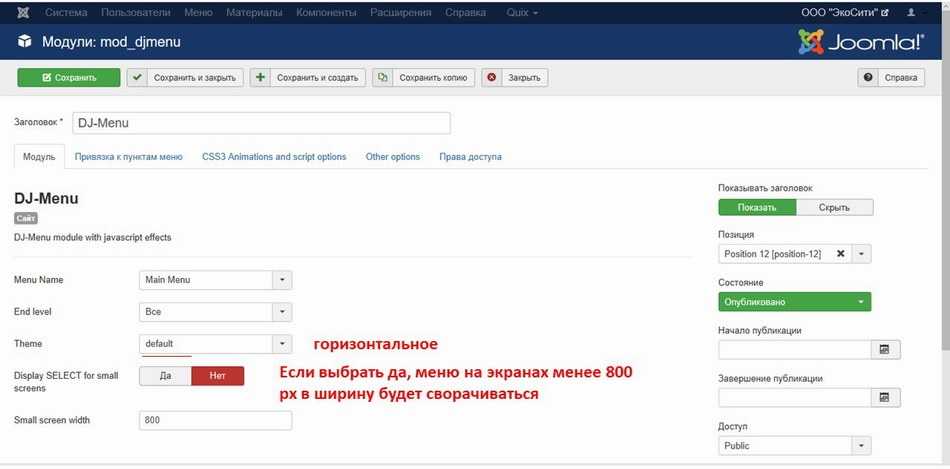Viewport: 950px width, 469px height.
Task: Select Нет for small screens display
Action: pos(217,376)
